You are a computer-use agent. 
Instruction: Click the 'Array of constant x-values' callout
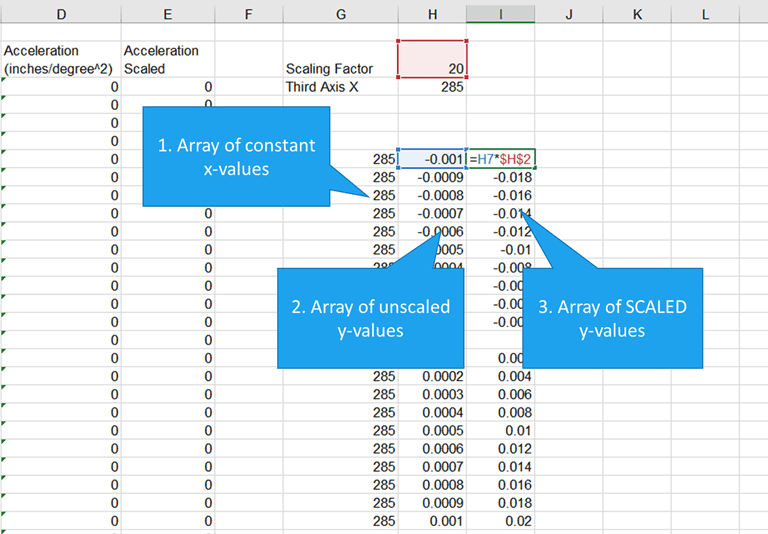237,157
